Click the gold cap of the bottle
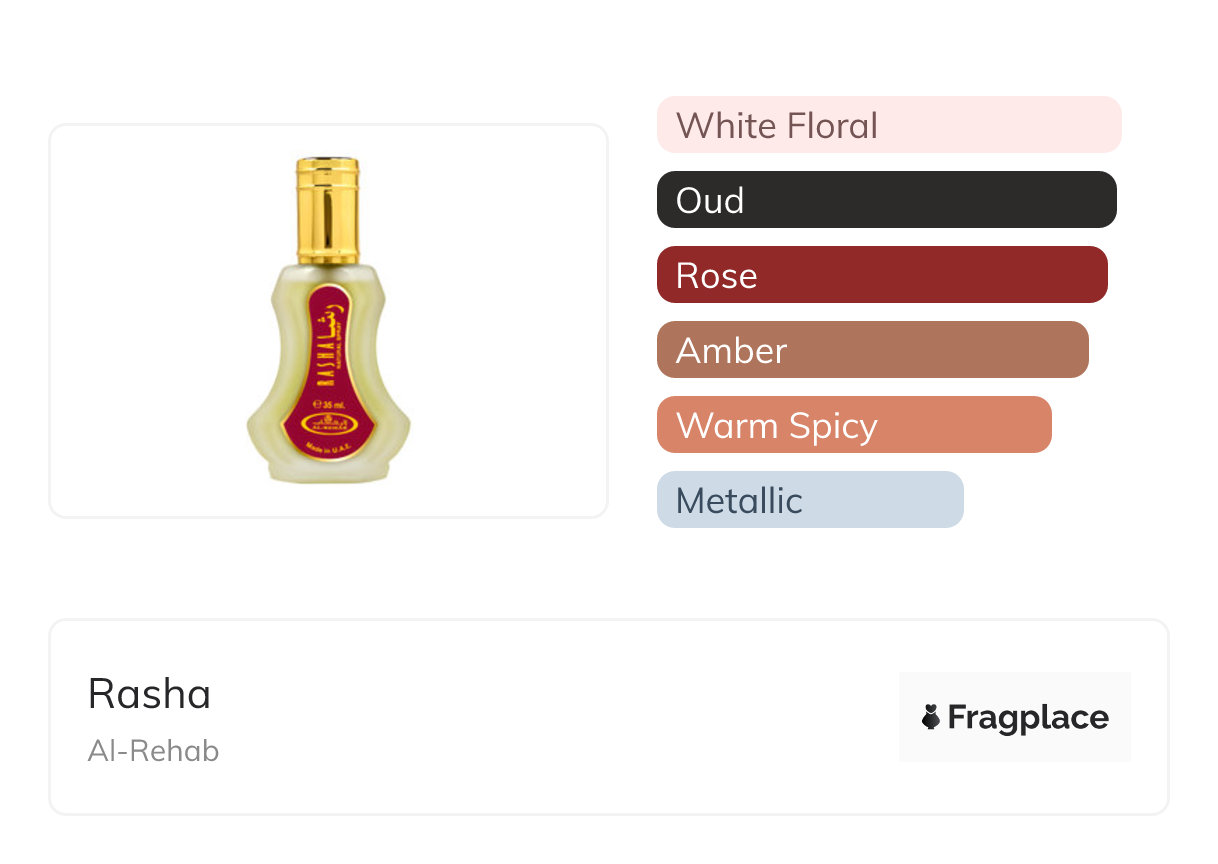This screenshot has height=864, width=1218. pyautogui.click(x=327, y=209)
